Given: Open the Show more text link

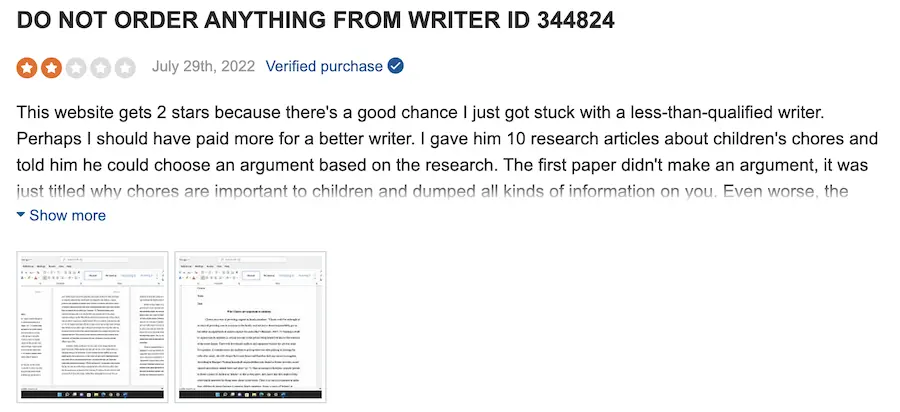Looking at the screenshot, I should tap(67, 215).
